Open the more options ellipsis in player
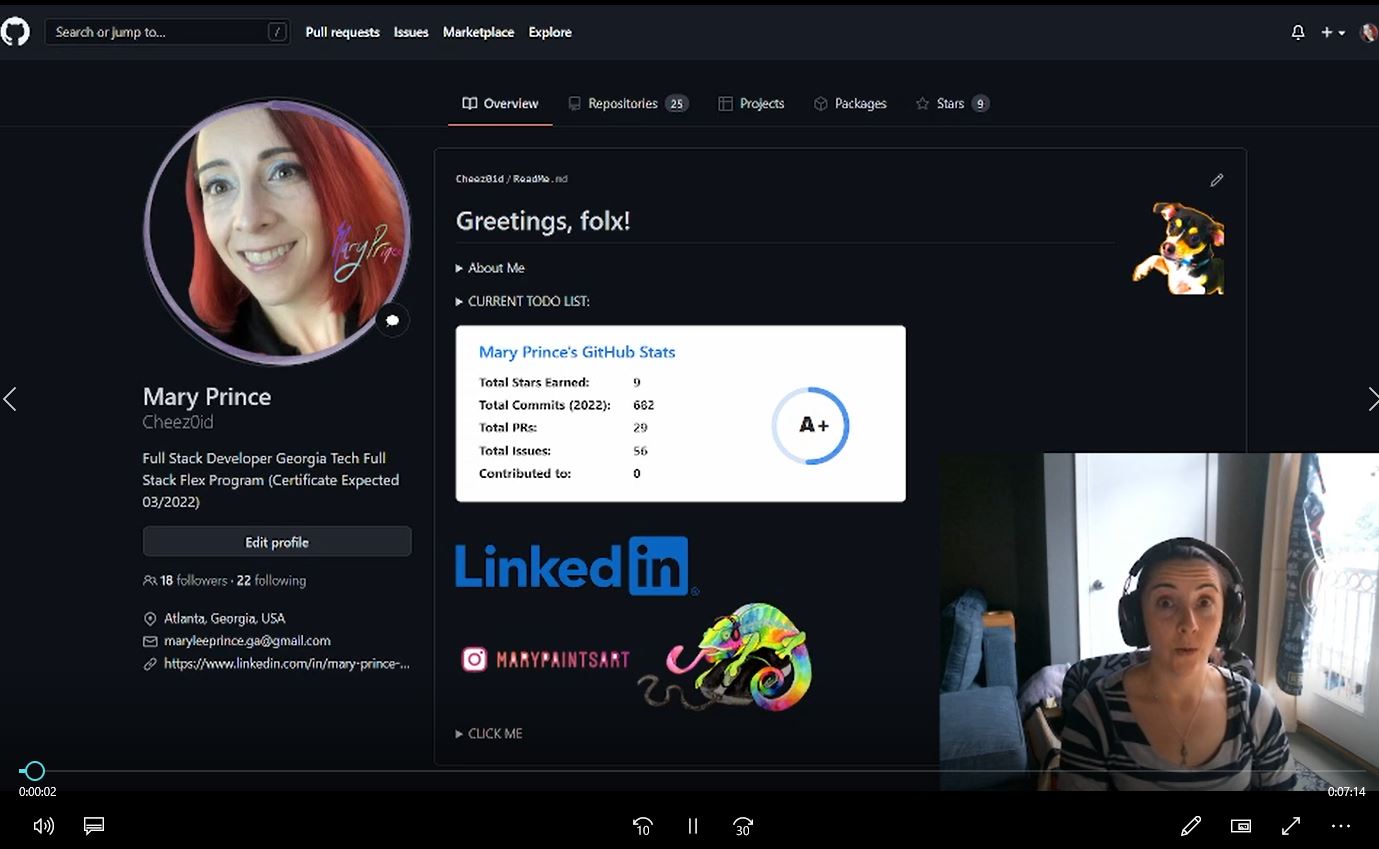The image size is (1379, 849). pyautogui.click(x=1341, y=826)
